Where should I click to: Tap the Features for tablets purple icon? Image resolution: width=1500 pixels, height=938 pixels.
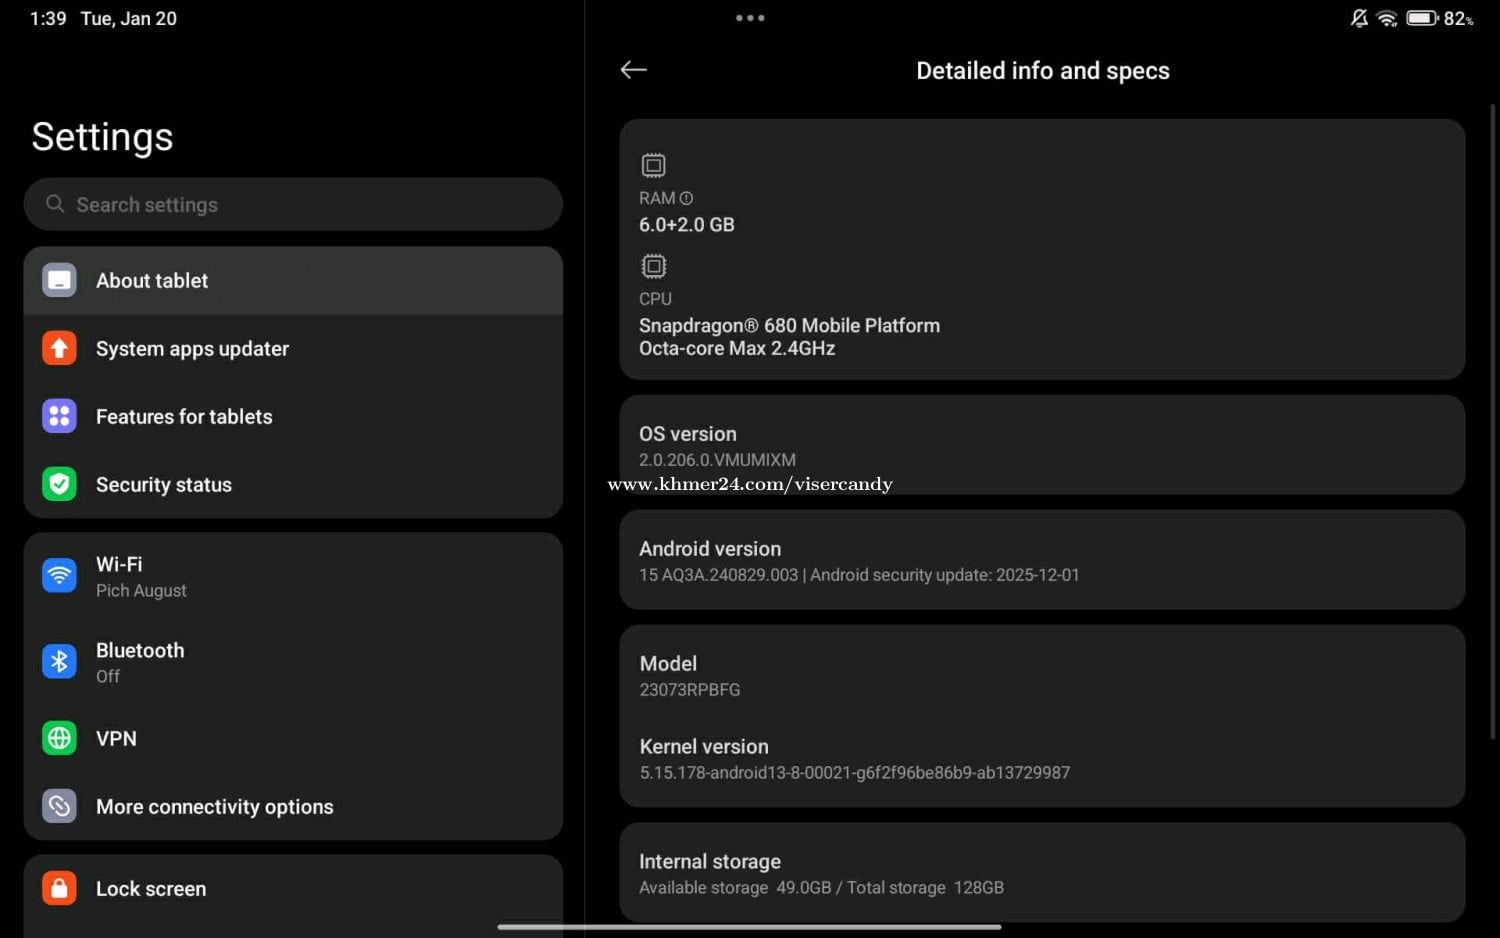click(59, 416)
